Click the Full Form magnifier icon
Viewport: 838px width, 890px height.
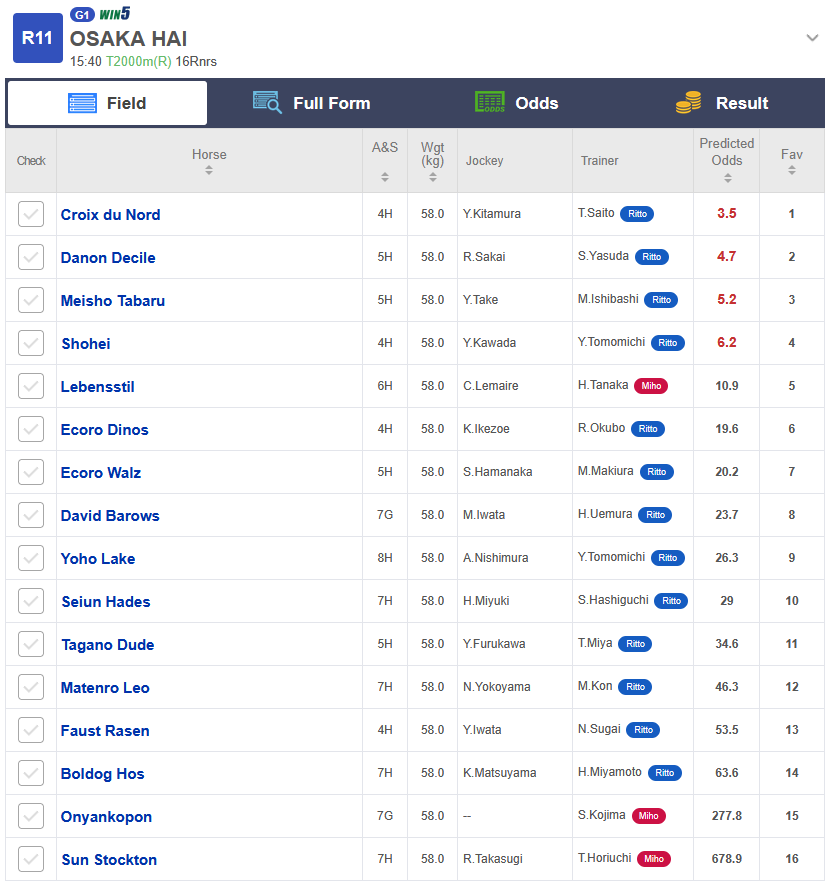tap(267, 102)
